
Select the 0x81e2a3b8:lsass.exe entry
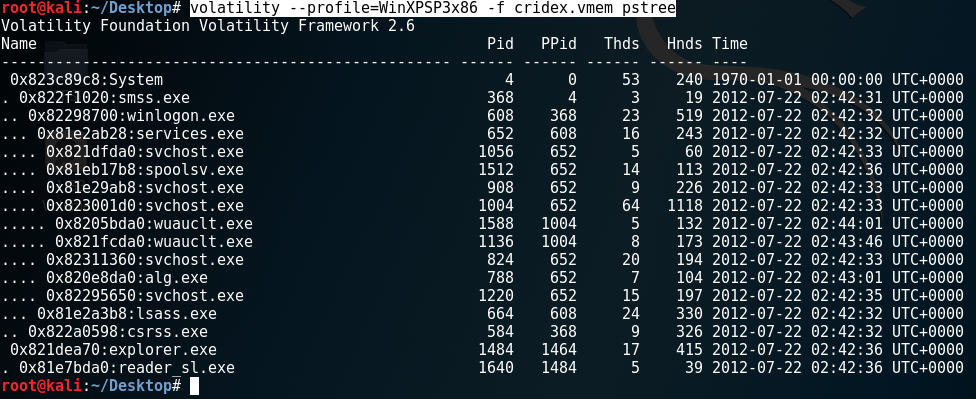[127, 314]
